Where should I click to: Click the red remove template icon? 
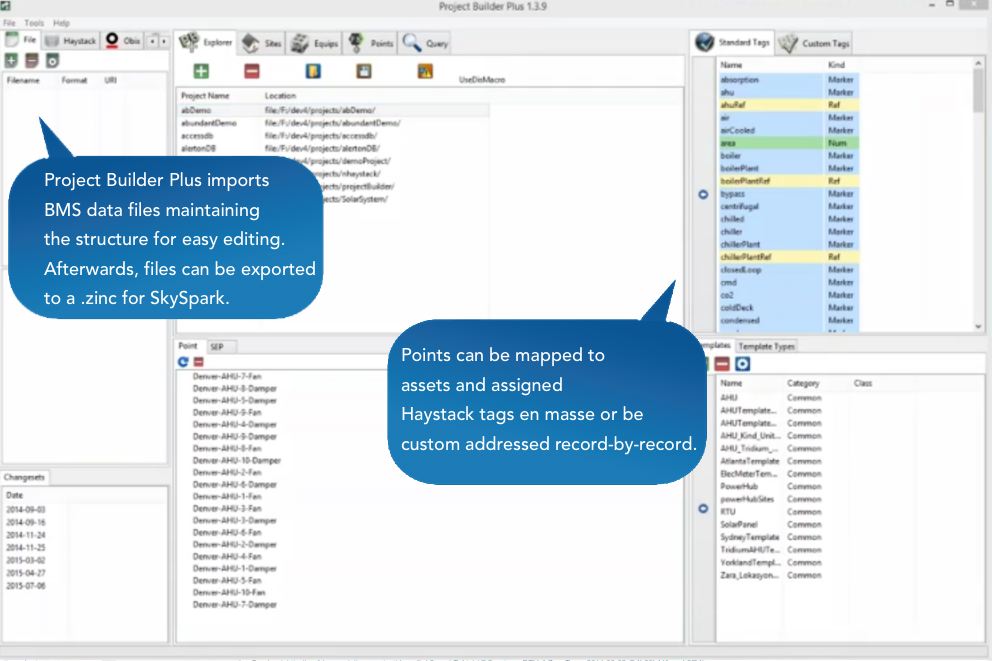point(722,364)
